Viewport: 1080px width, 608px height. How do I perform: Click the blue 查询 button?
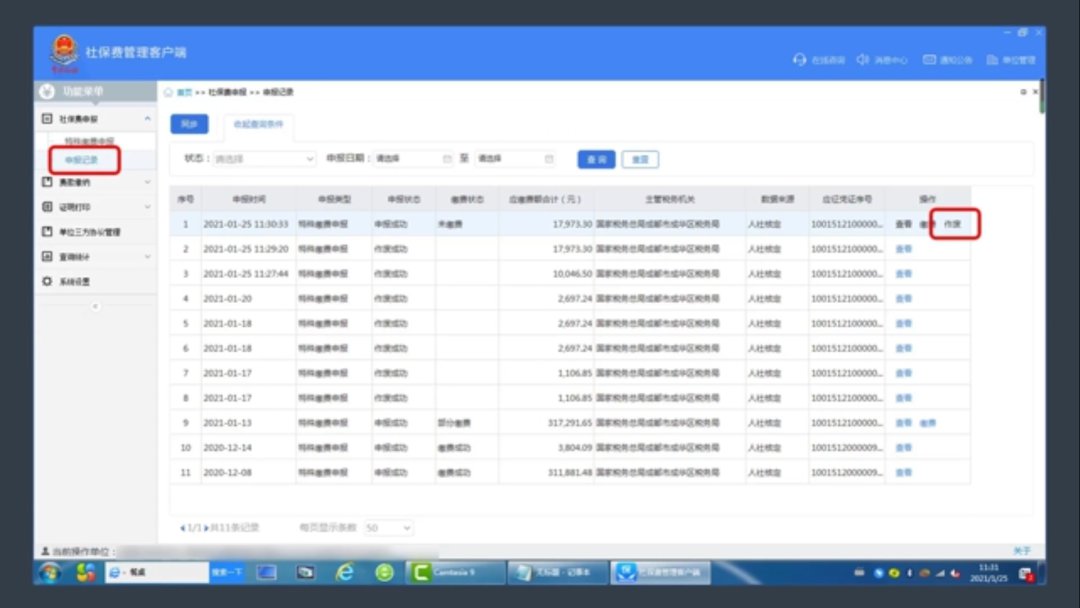point(596,159)
